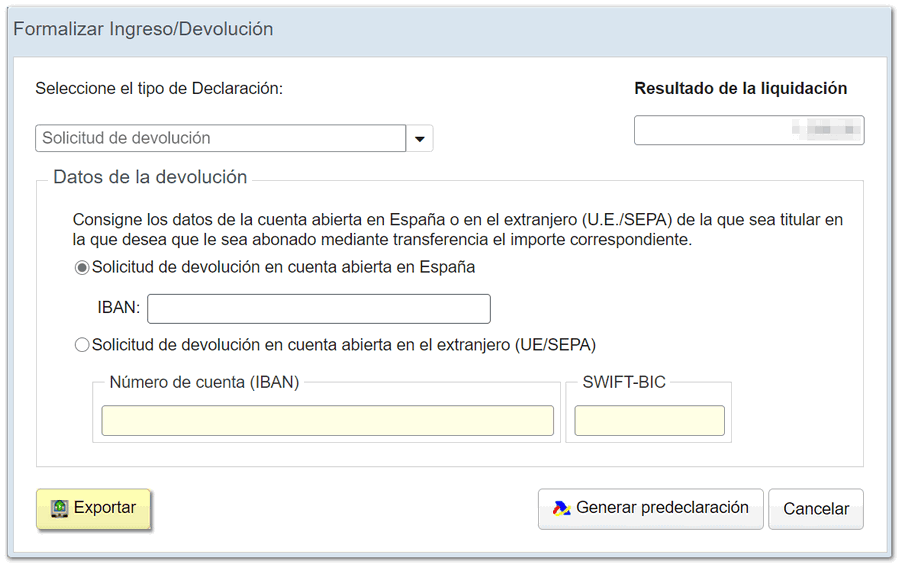
Task: Click the SWIFT-BIC input box
Action: tap(649, 421)
